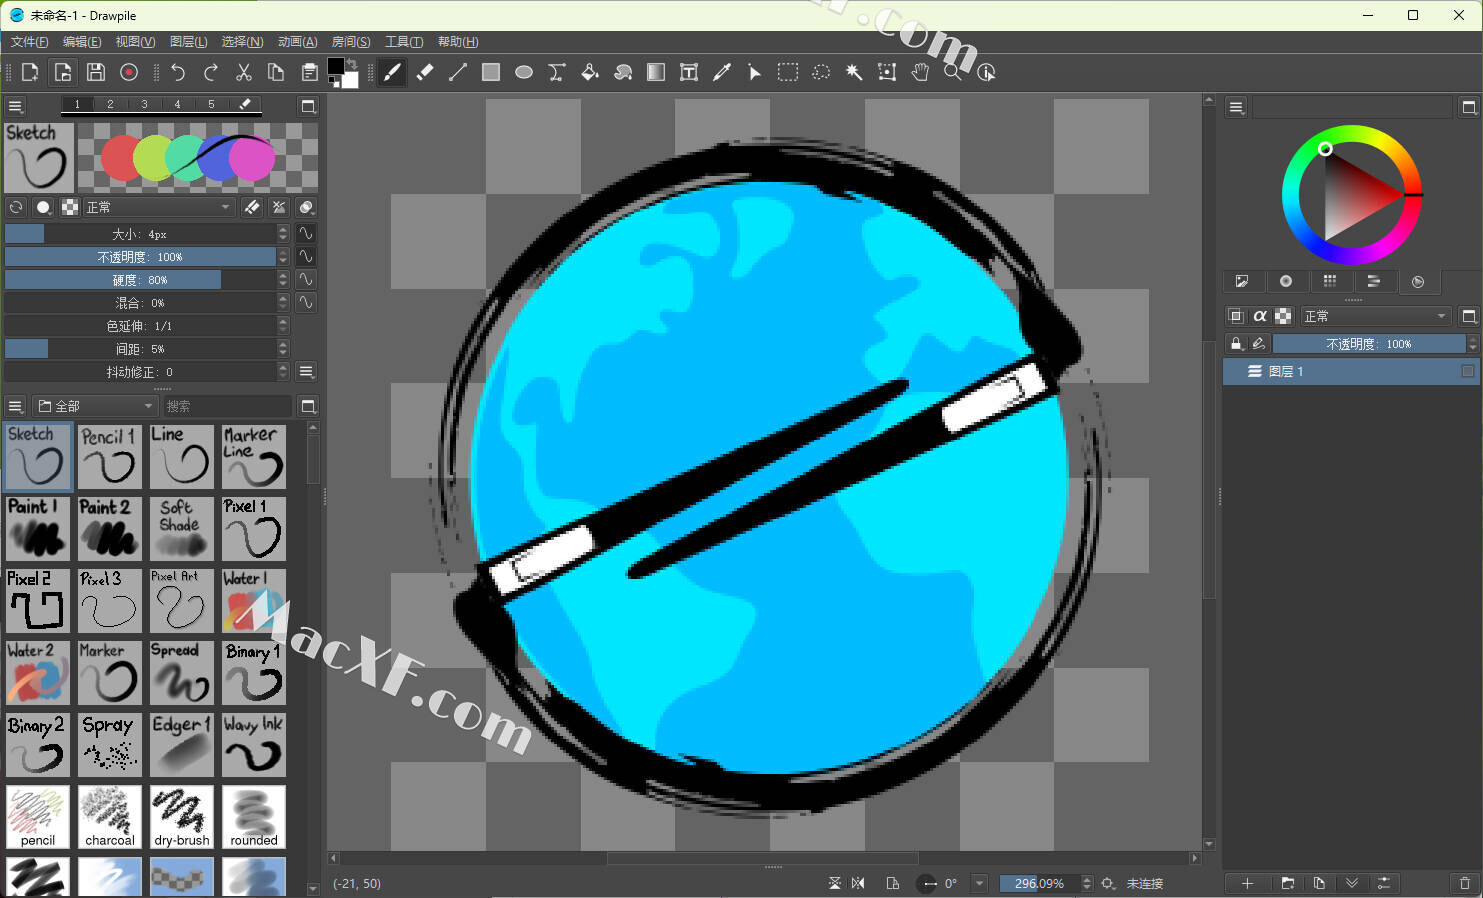The height and width of the screenshot is (898, 1483).
Task: Choose the color picker eyedropper tool
Action: tap(722, 72)
